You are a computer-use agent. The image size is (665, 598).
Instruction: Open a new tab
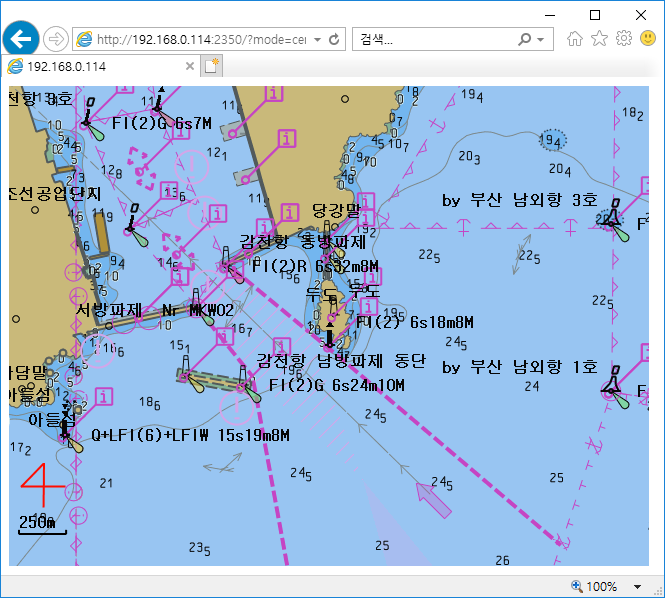tap(211, 66)
